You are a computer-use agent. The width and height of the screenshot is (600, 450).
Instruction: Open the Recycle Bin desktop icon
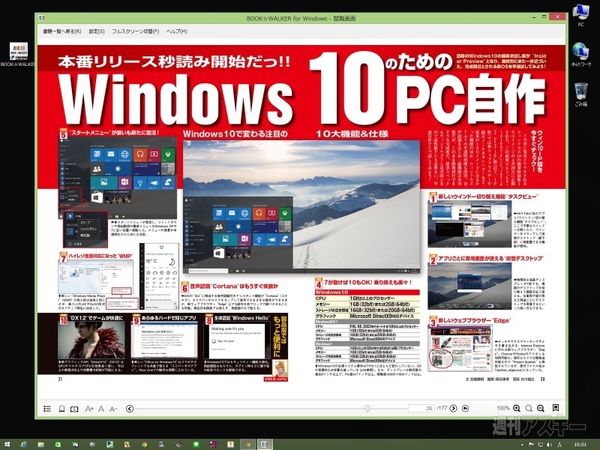pyautogui.click(x=581, y=94)
